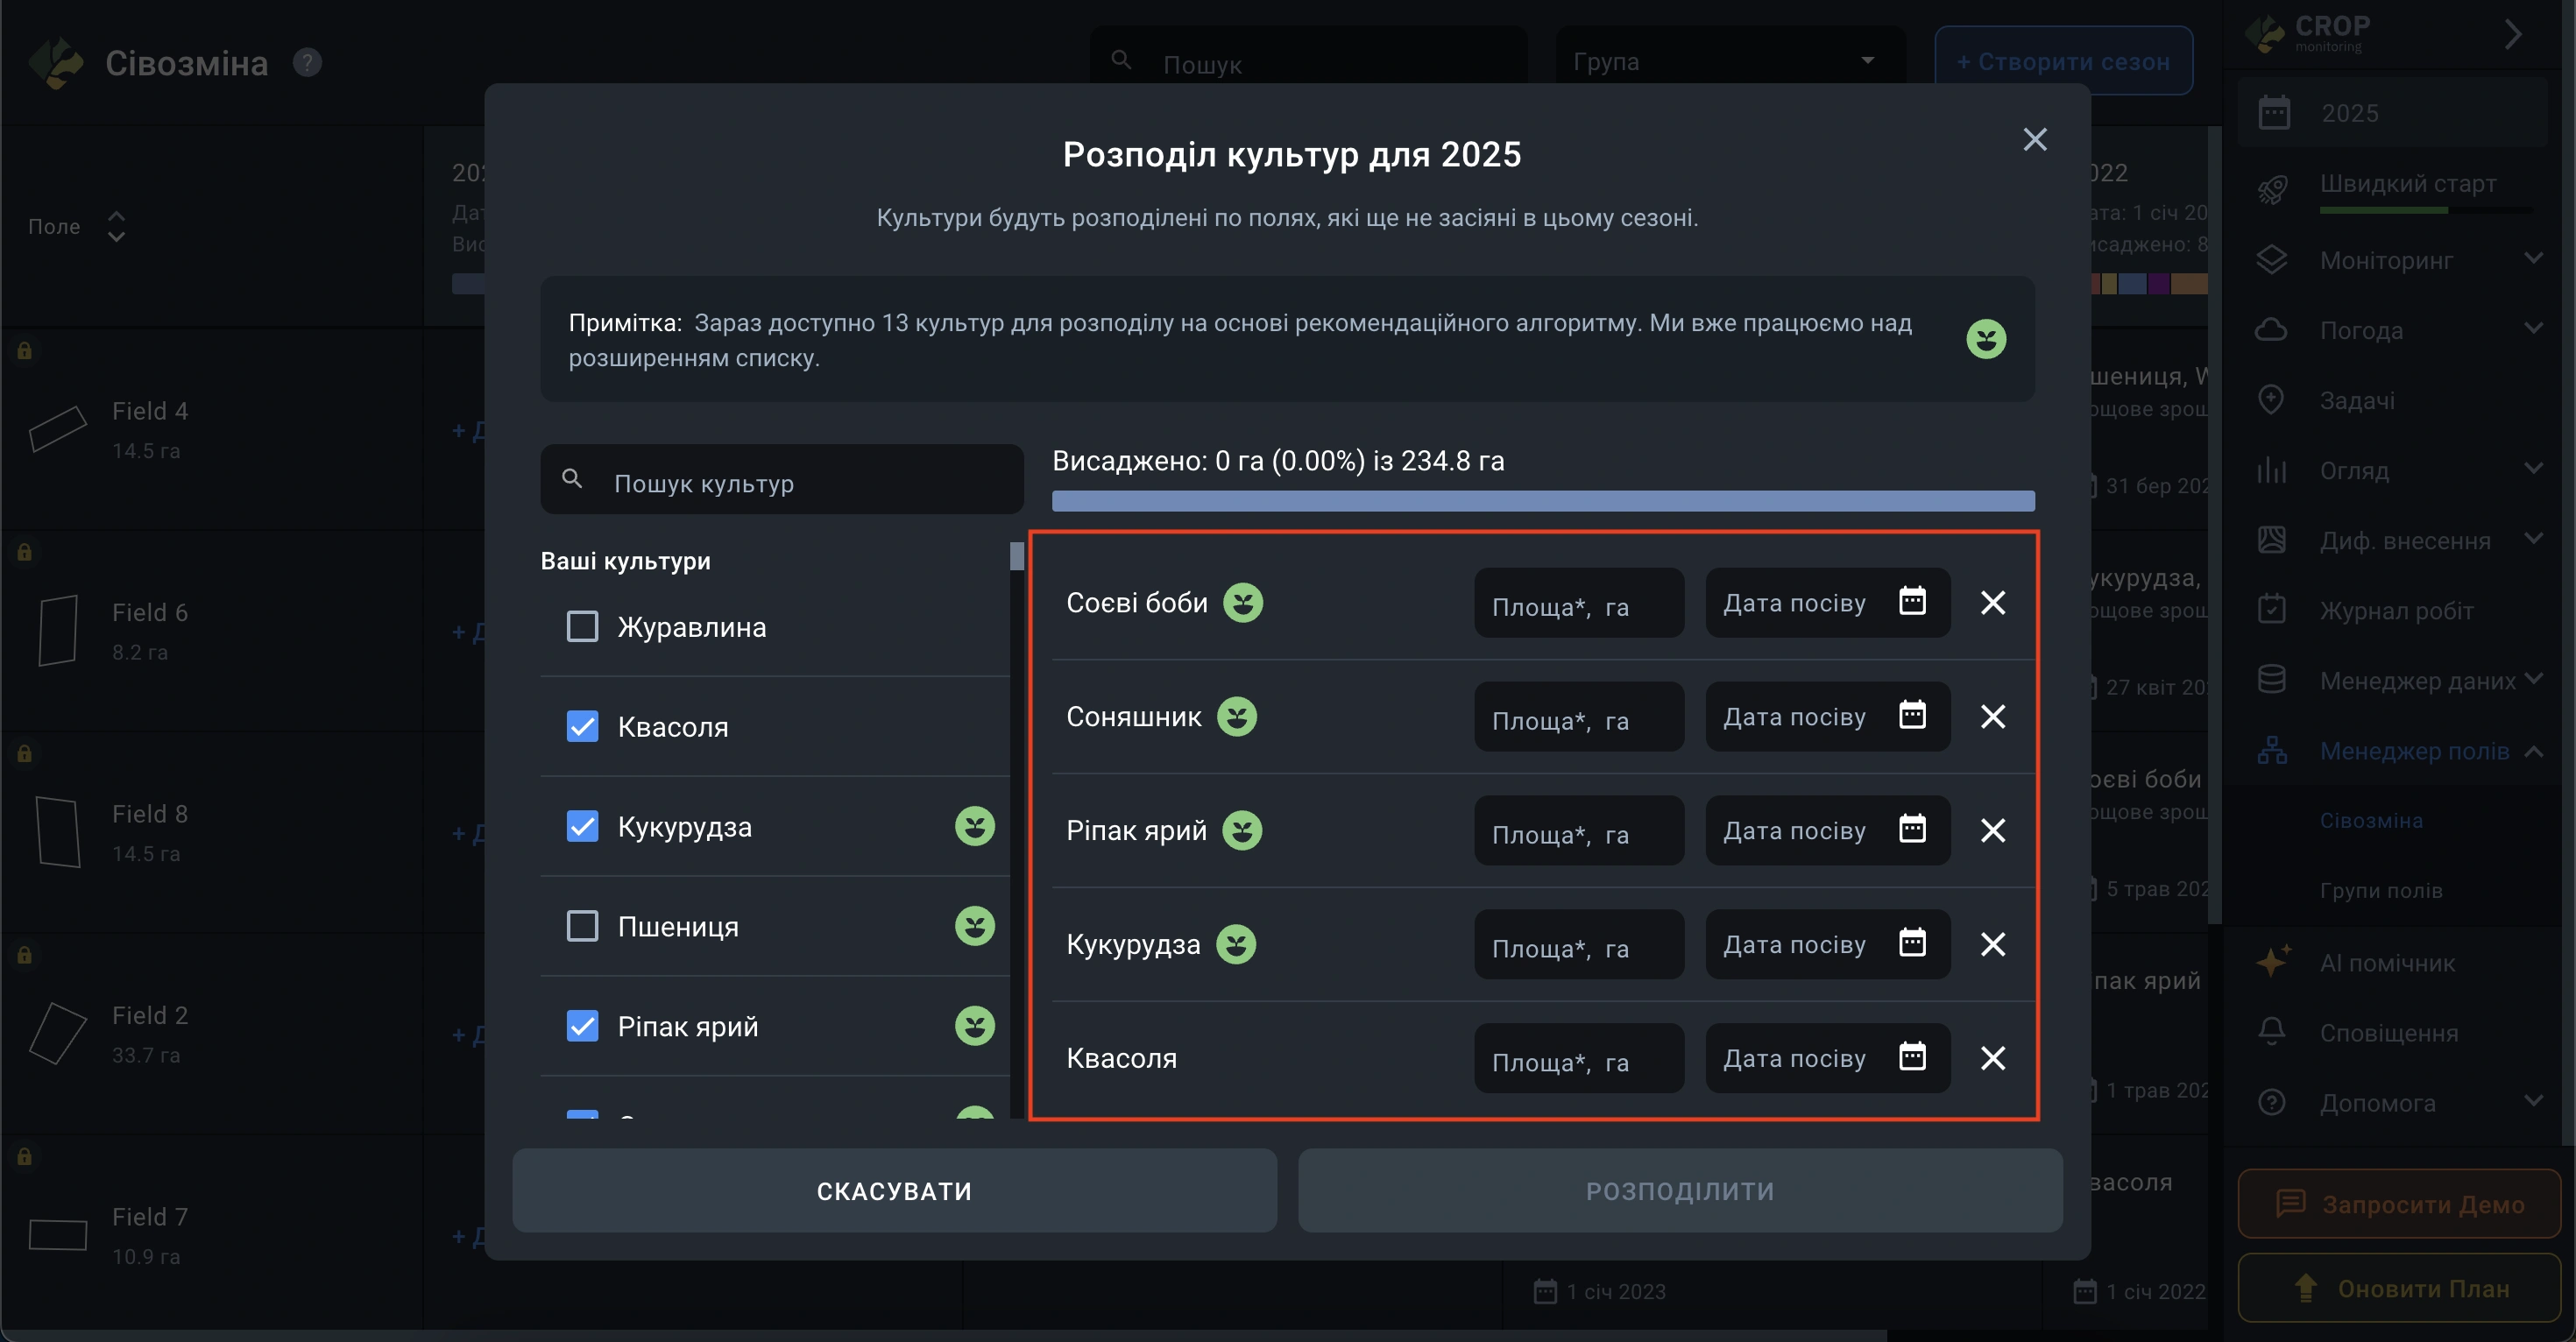Click Запросити Демо button
The height and width of the screenshot is (1342, 2576).
[x=2398, y=1204]
